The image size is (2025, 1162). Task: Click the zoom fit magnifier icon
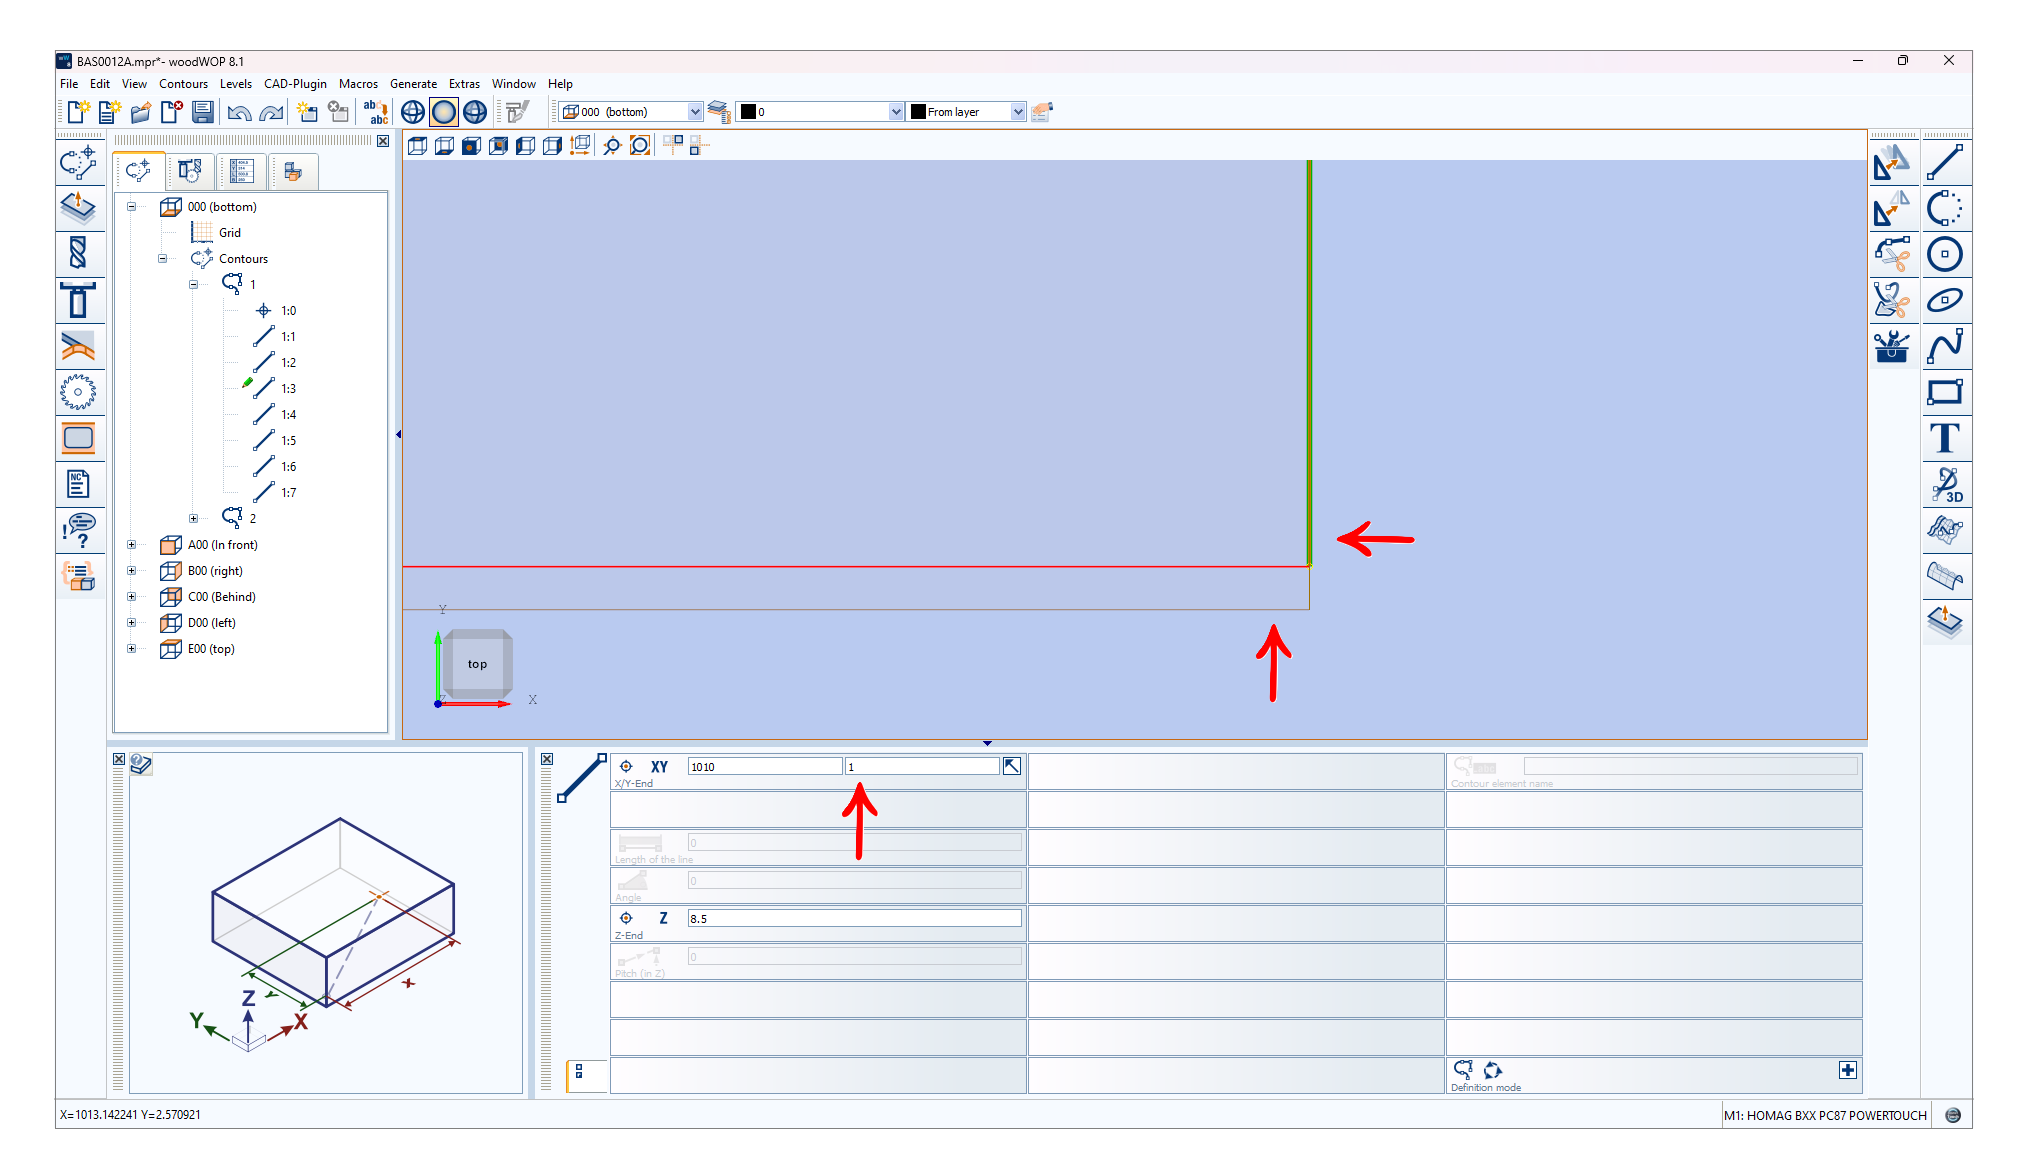point(640,146)
